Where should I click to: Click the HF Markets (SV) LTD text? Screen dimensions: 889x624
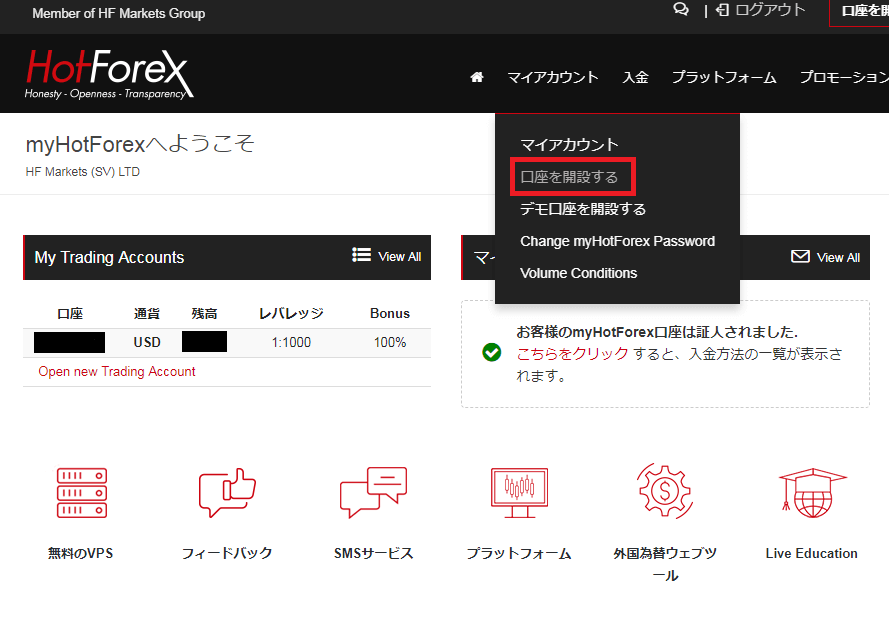[x=83, y=172]
